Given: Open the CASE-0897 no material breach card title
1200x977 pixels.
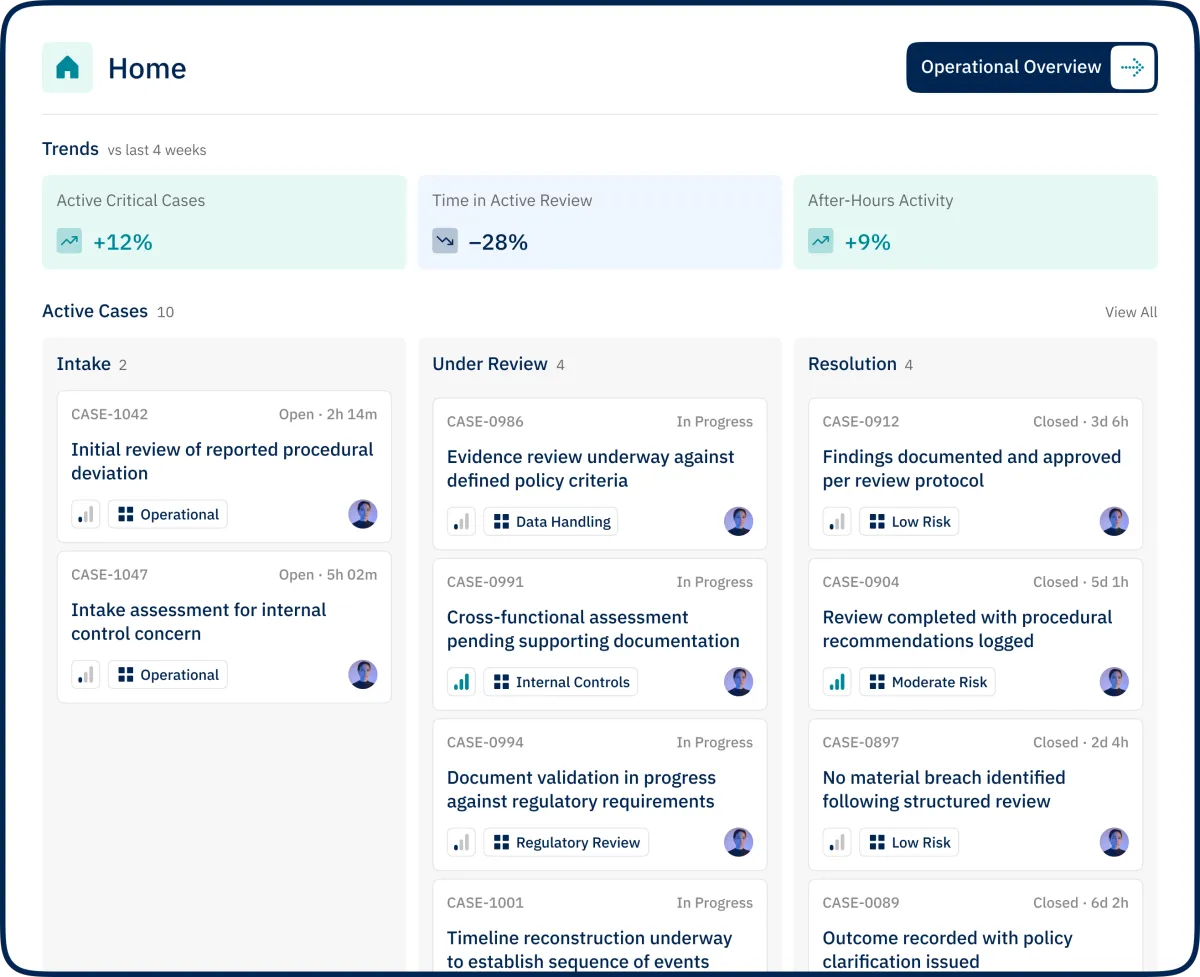Looking at the screenshot, I should [943, 789].
